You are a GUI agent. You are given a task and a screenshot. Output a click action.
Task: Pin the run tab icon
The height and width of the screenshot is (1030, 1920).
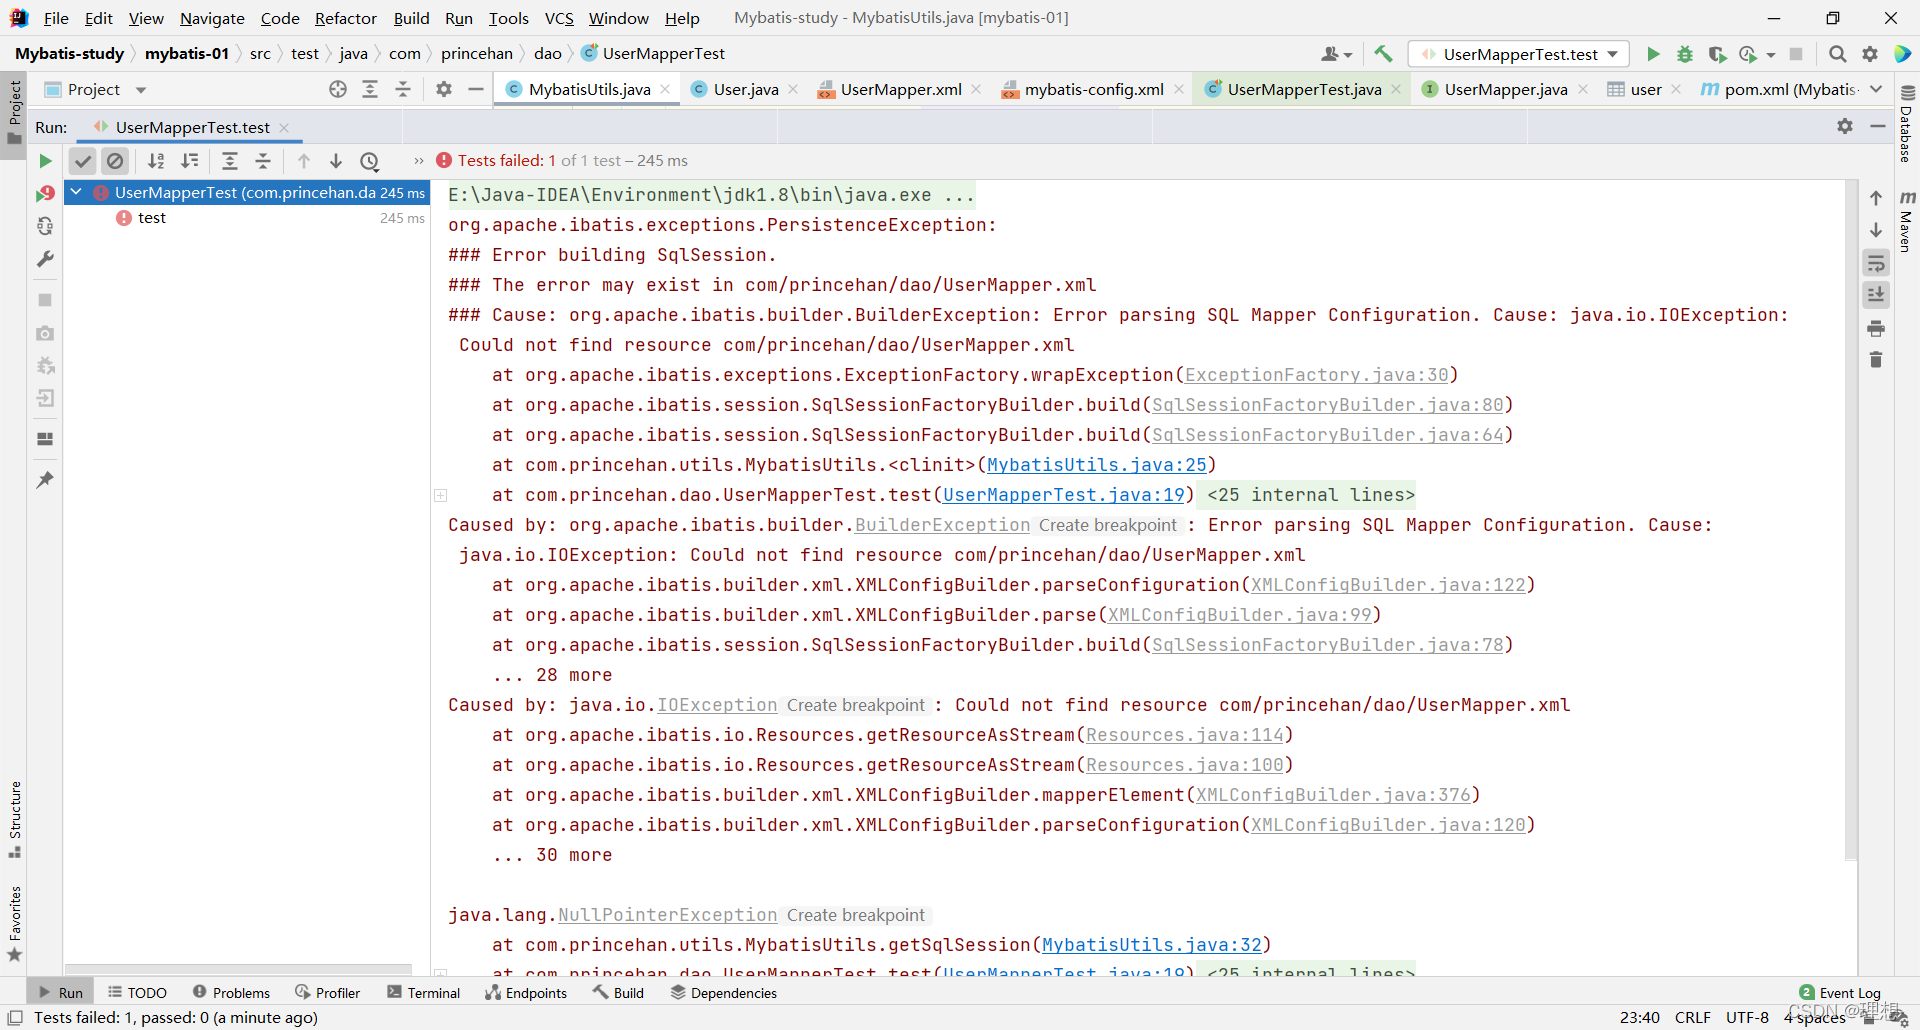(45, 480)
